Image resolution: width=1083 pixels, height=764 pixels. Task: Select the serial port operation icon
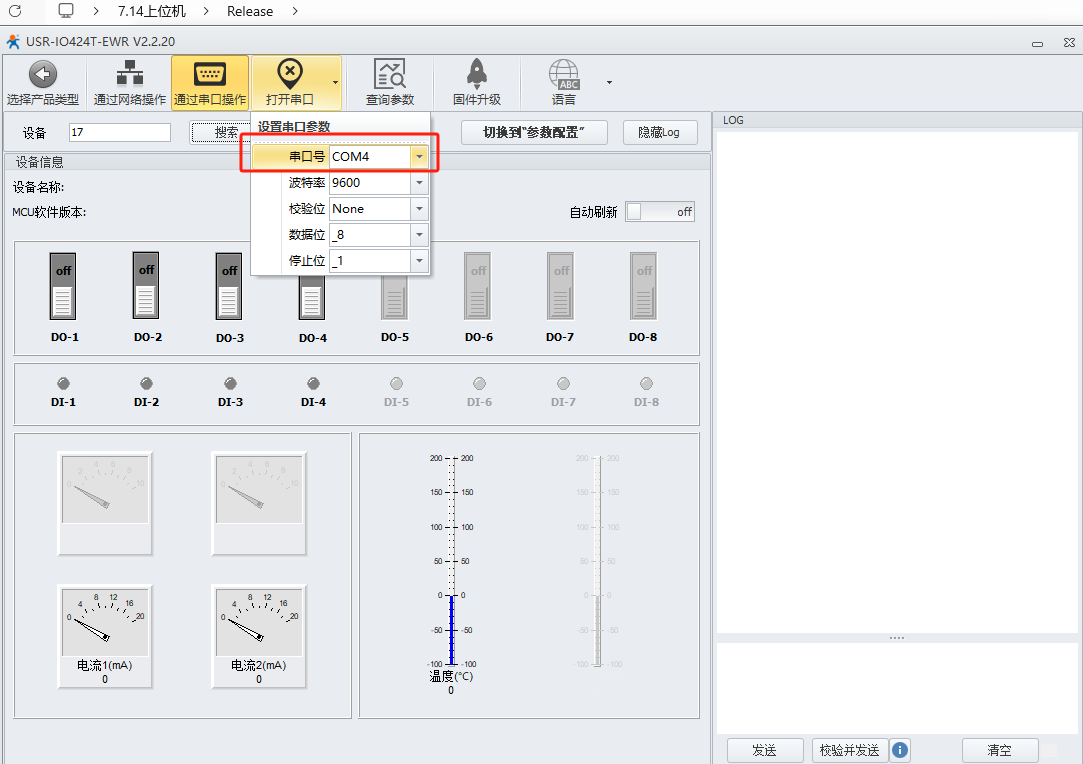209,75
